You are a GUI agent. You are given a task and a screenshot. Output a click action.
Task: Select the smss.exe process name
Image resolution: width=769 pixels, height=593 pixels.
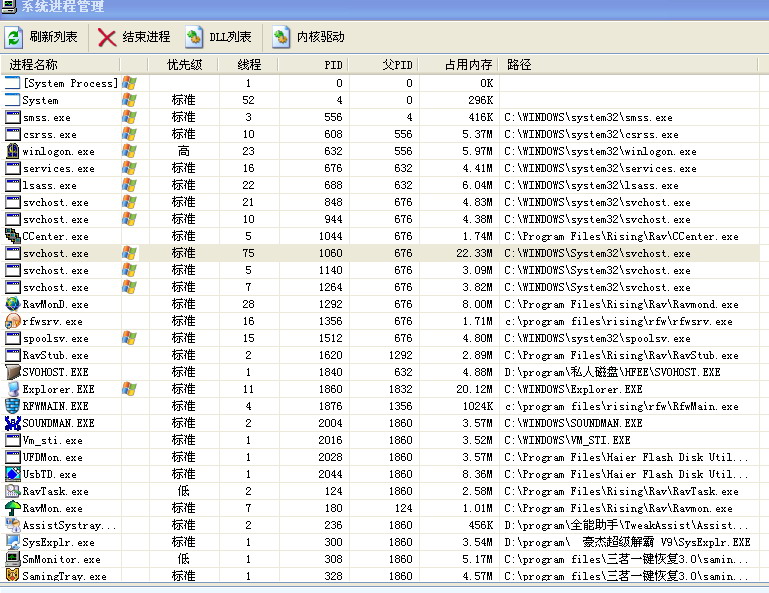click(47, 118)
